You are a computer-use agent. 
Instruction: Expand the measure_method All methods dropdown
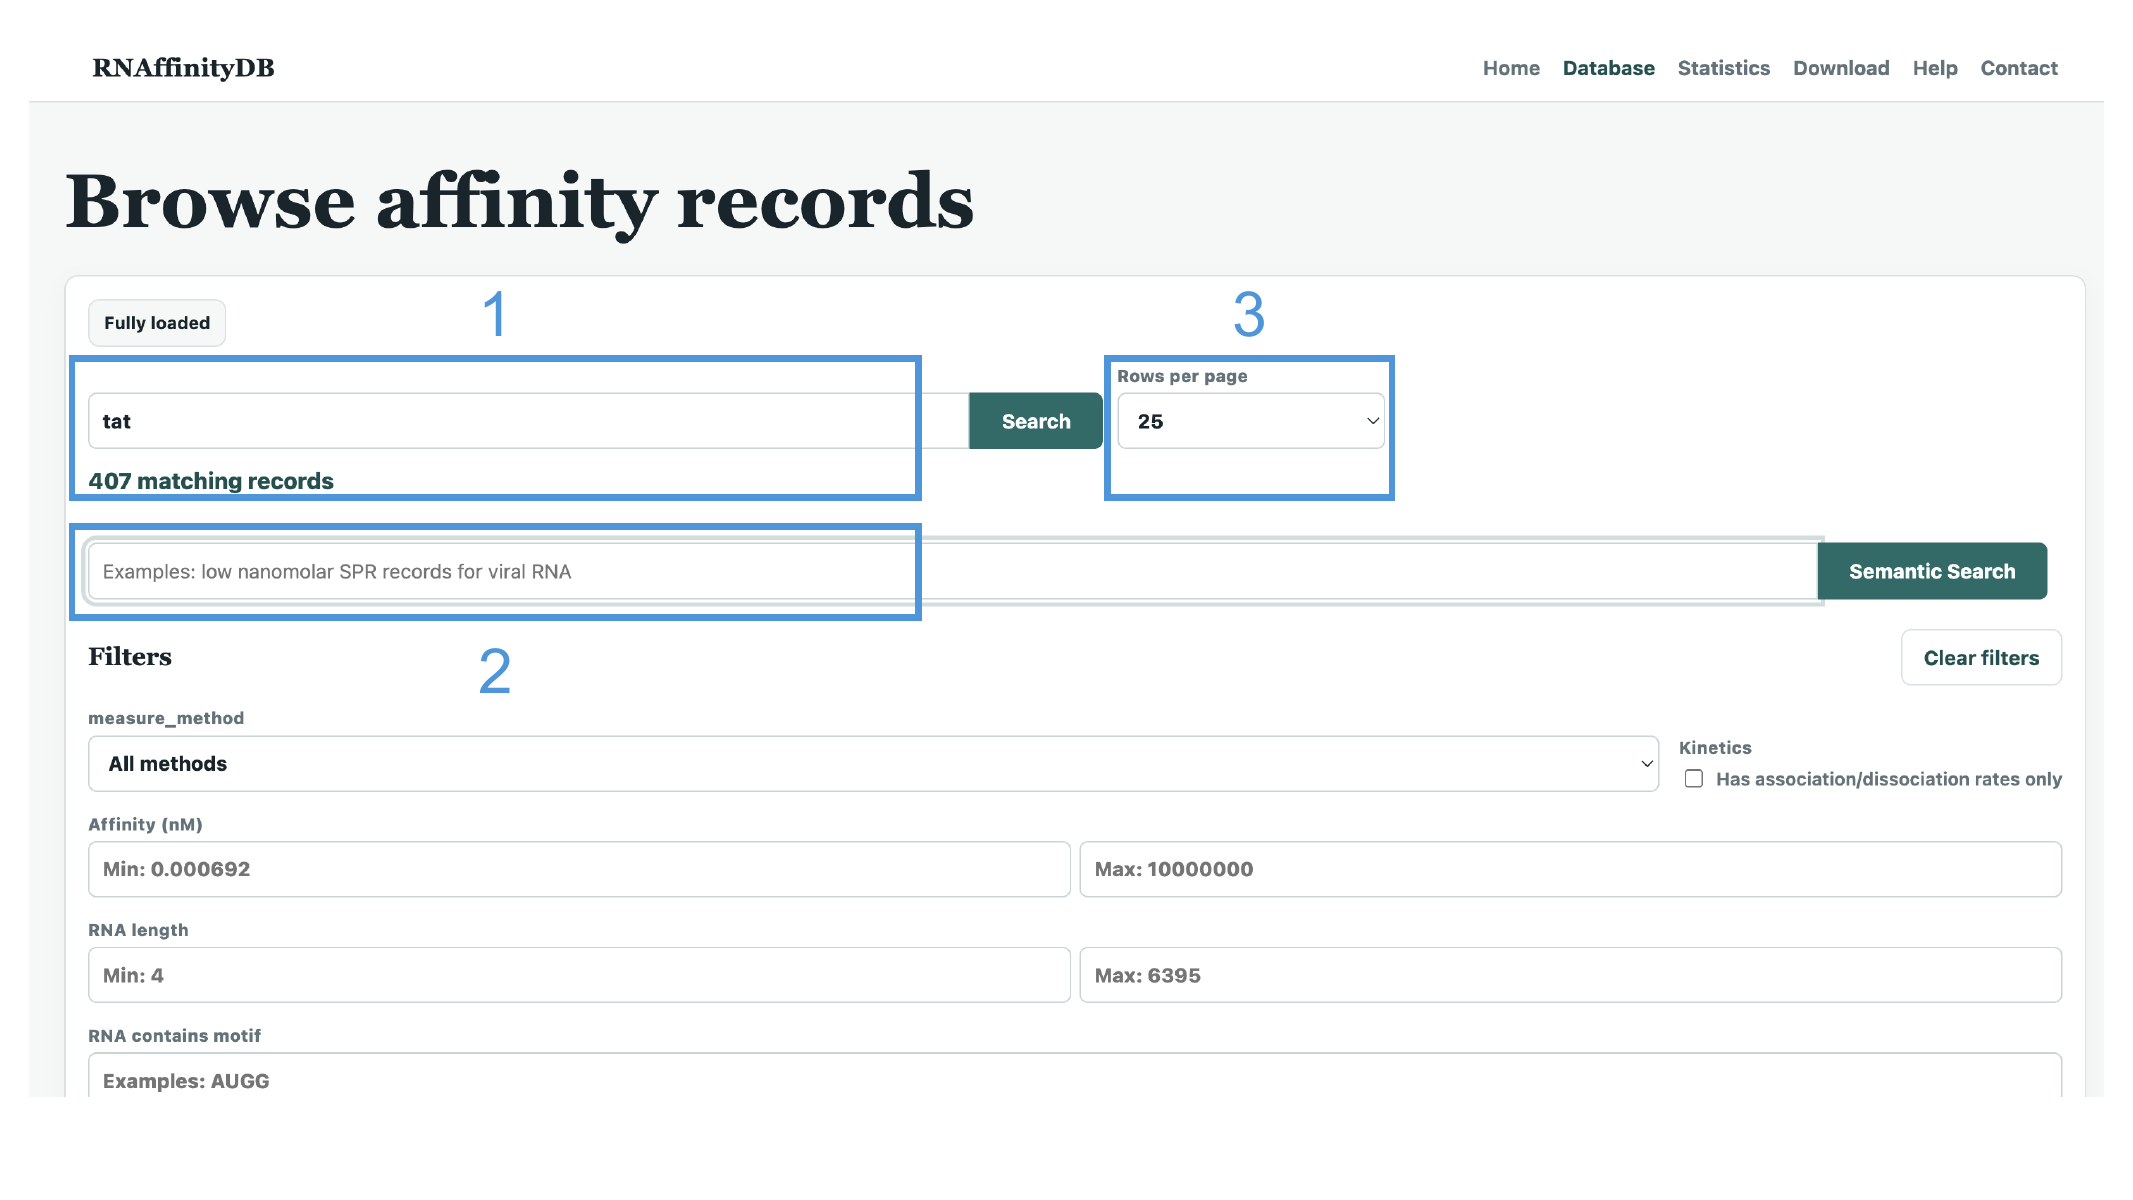point(872,764)
